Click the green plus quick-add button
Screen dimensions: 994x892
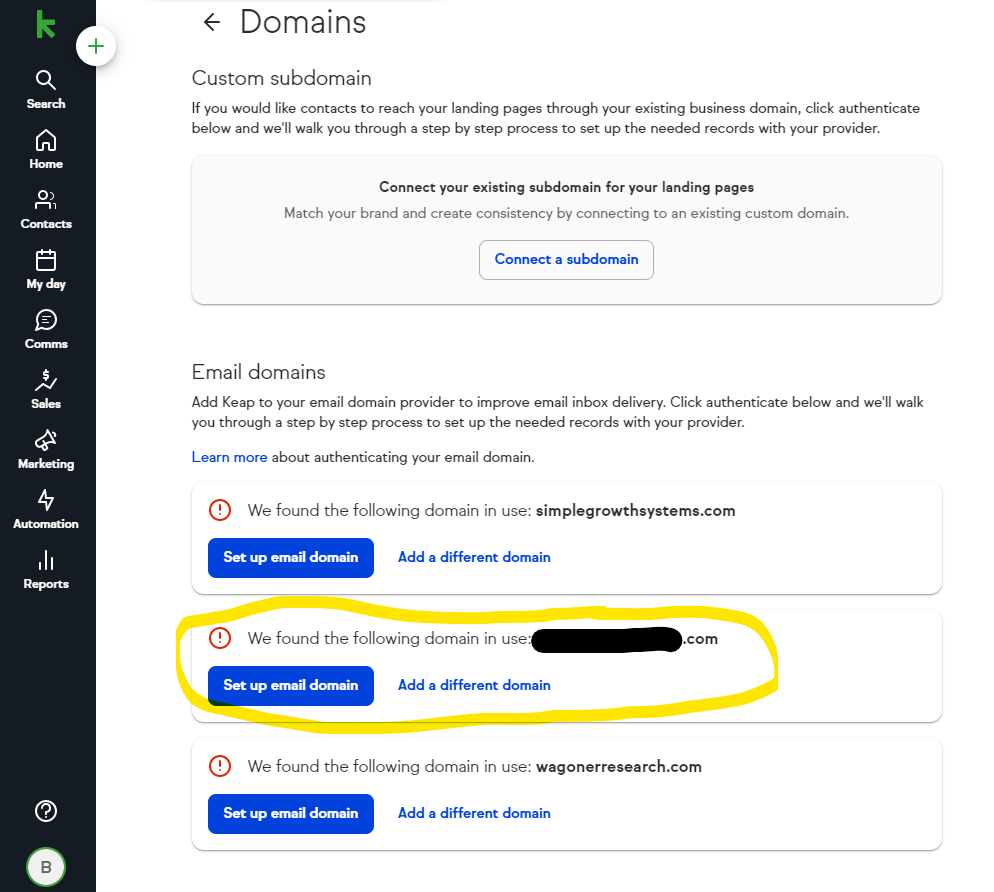click(x=96, y=46)
